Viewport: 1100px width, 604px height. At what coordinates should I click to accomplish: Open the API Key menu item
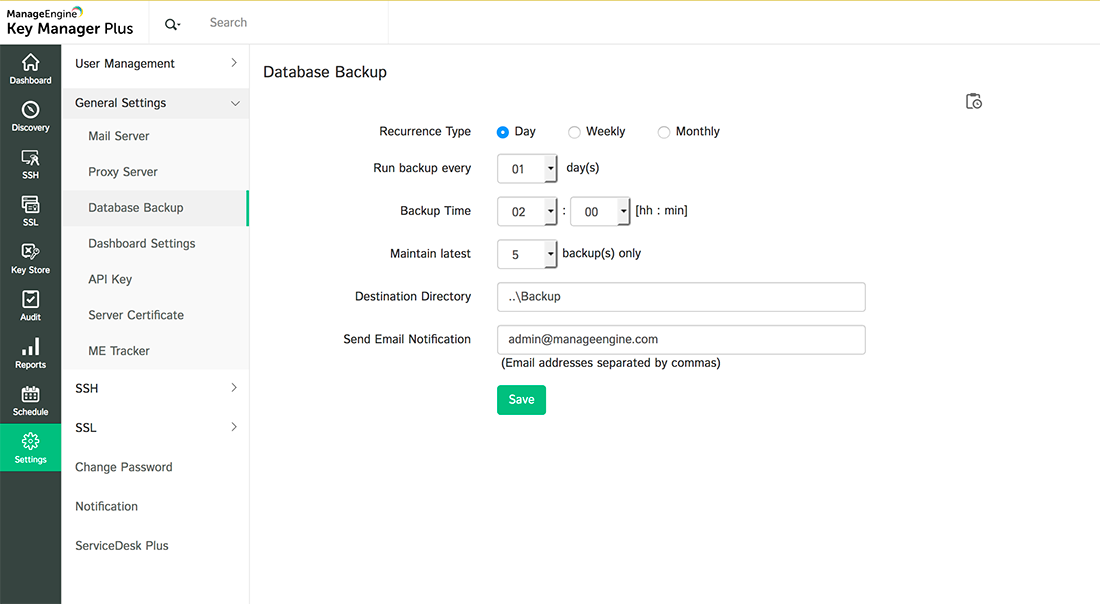tap(110, 279)
